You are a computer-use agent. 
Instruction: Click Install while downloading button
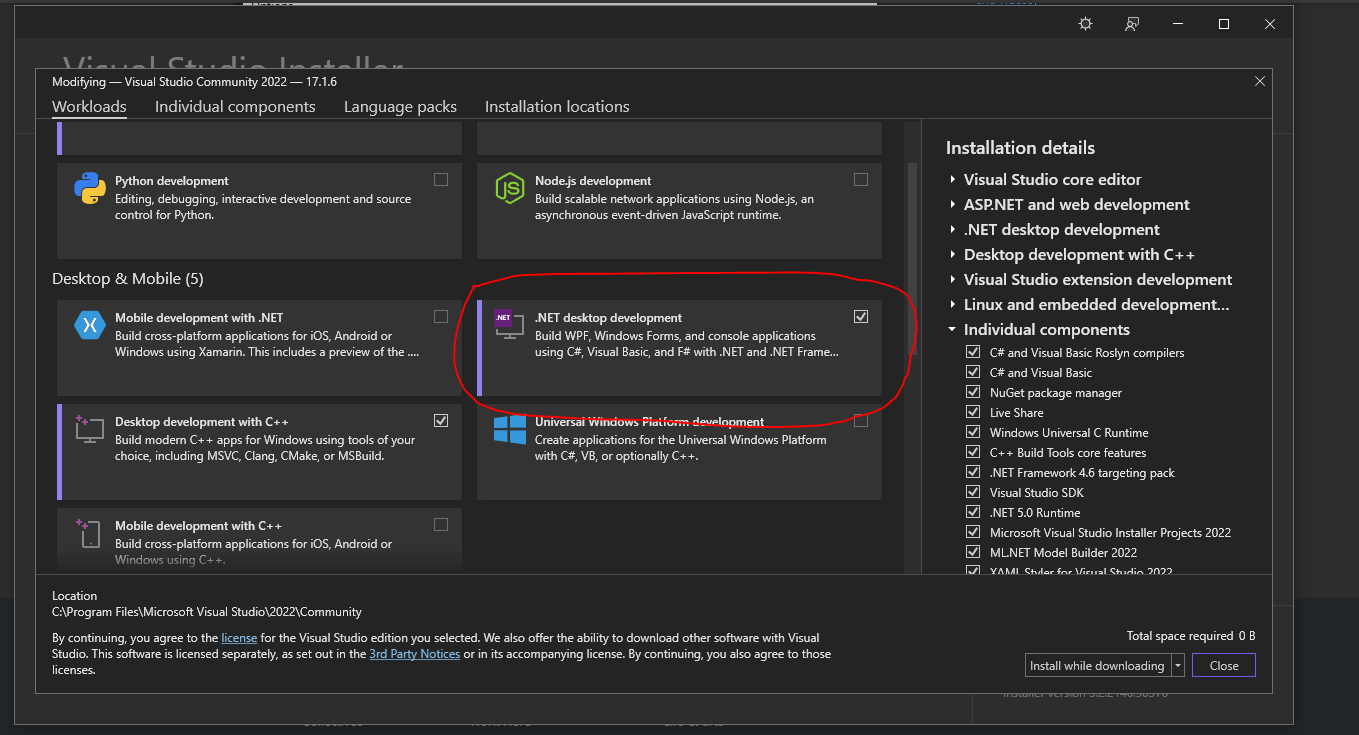pos(1098,665)
